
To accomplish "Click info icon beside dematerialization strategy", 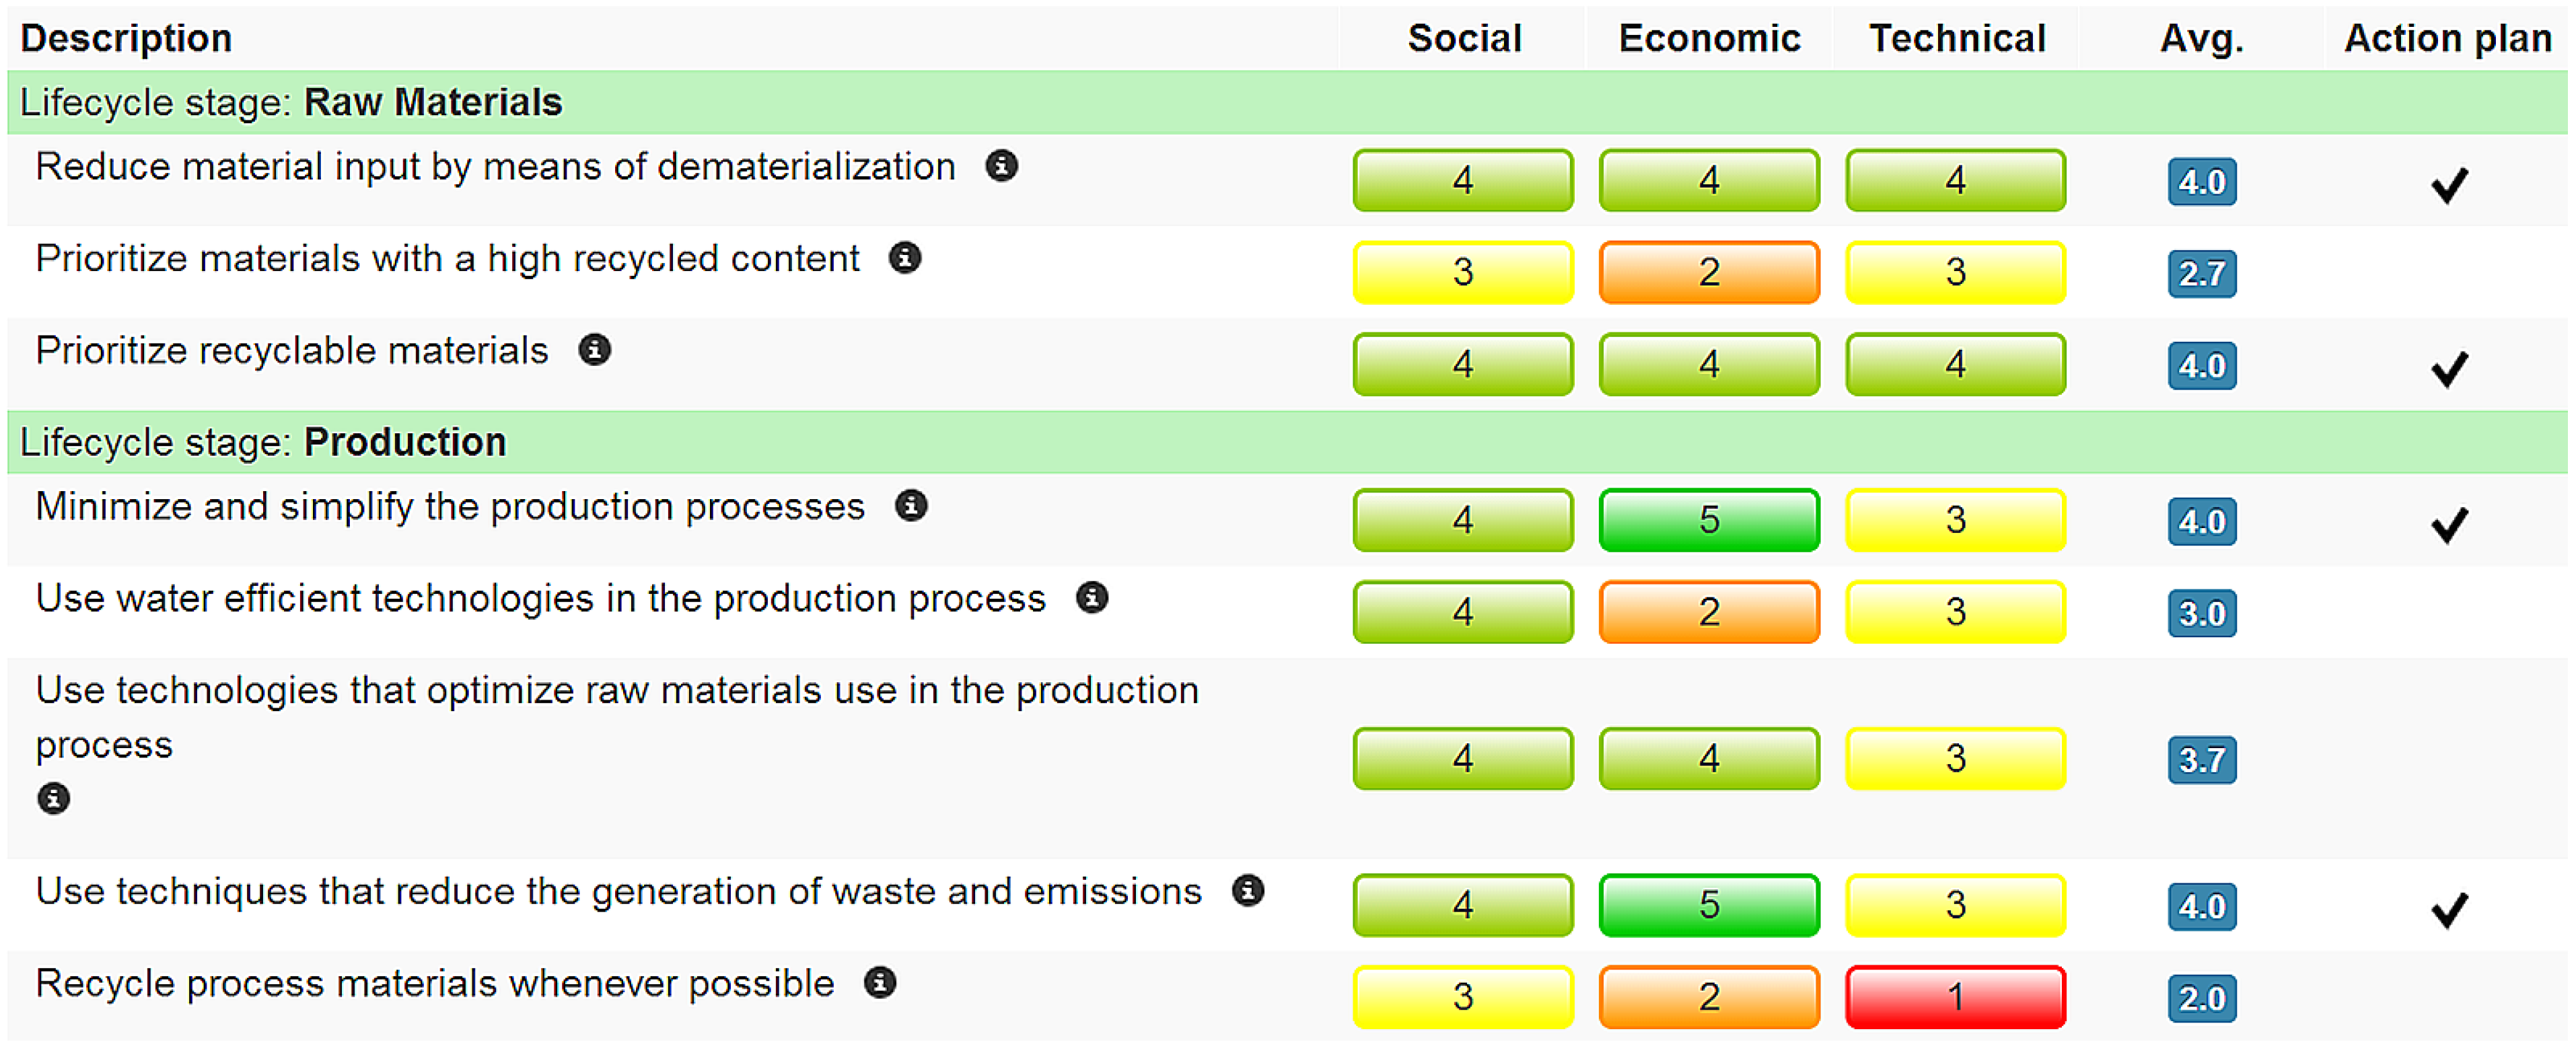I will pyautogui.click(x=1001, y=166).
